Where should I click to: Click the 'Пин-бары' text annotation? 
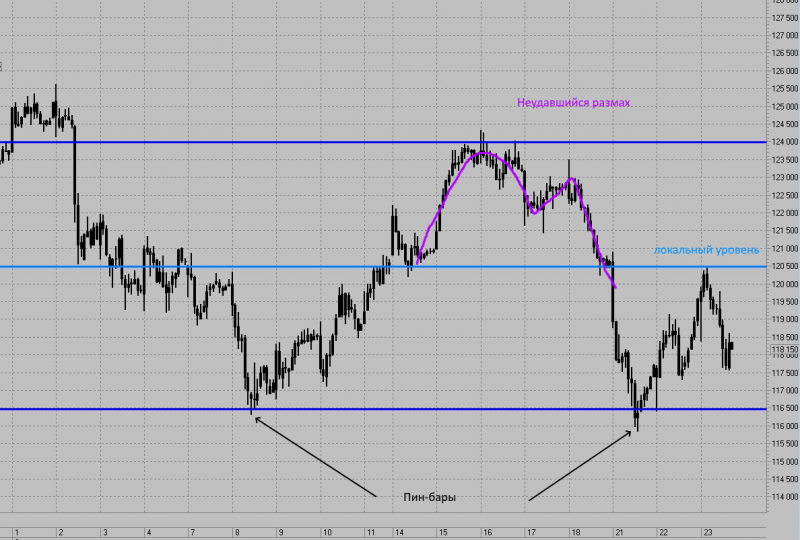[x=430, y=497]
